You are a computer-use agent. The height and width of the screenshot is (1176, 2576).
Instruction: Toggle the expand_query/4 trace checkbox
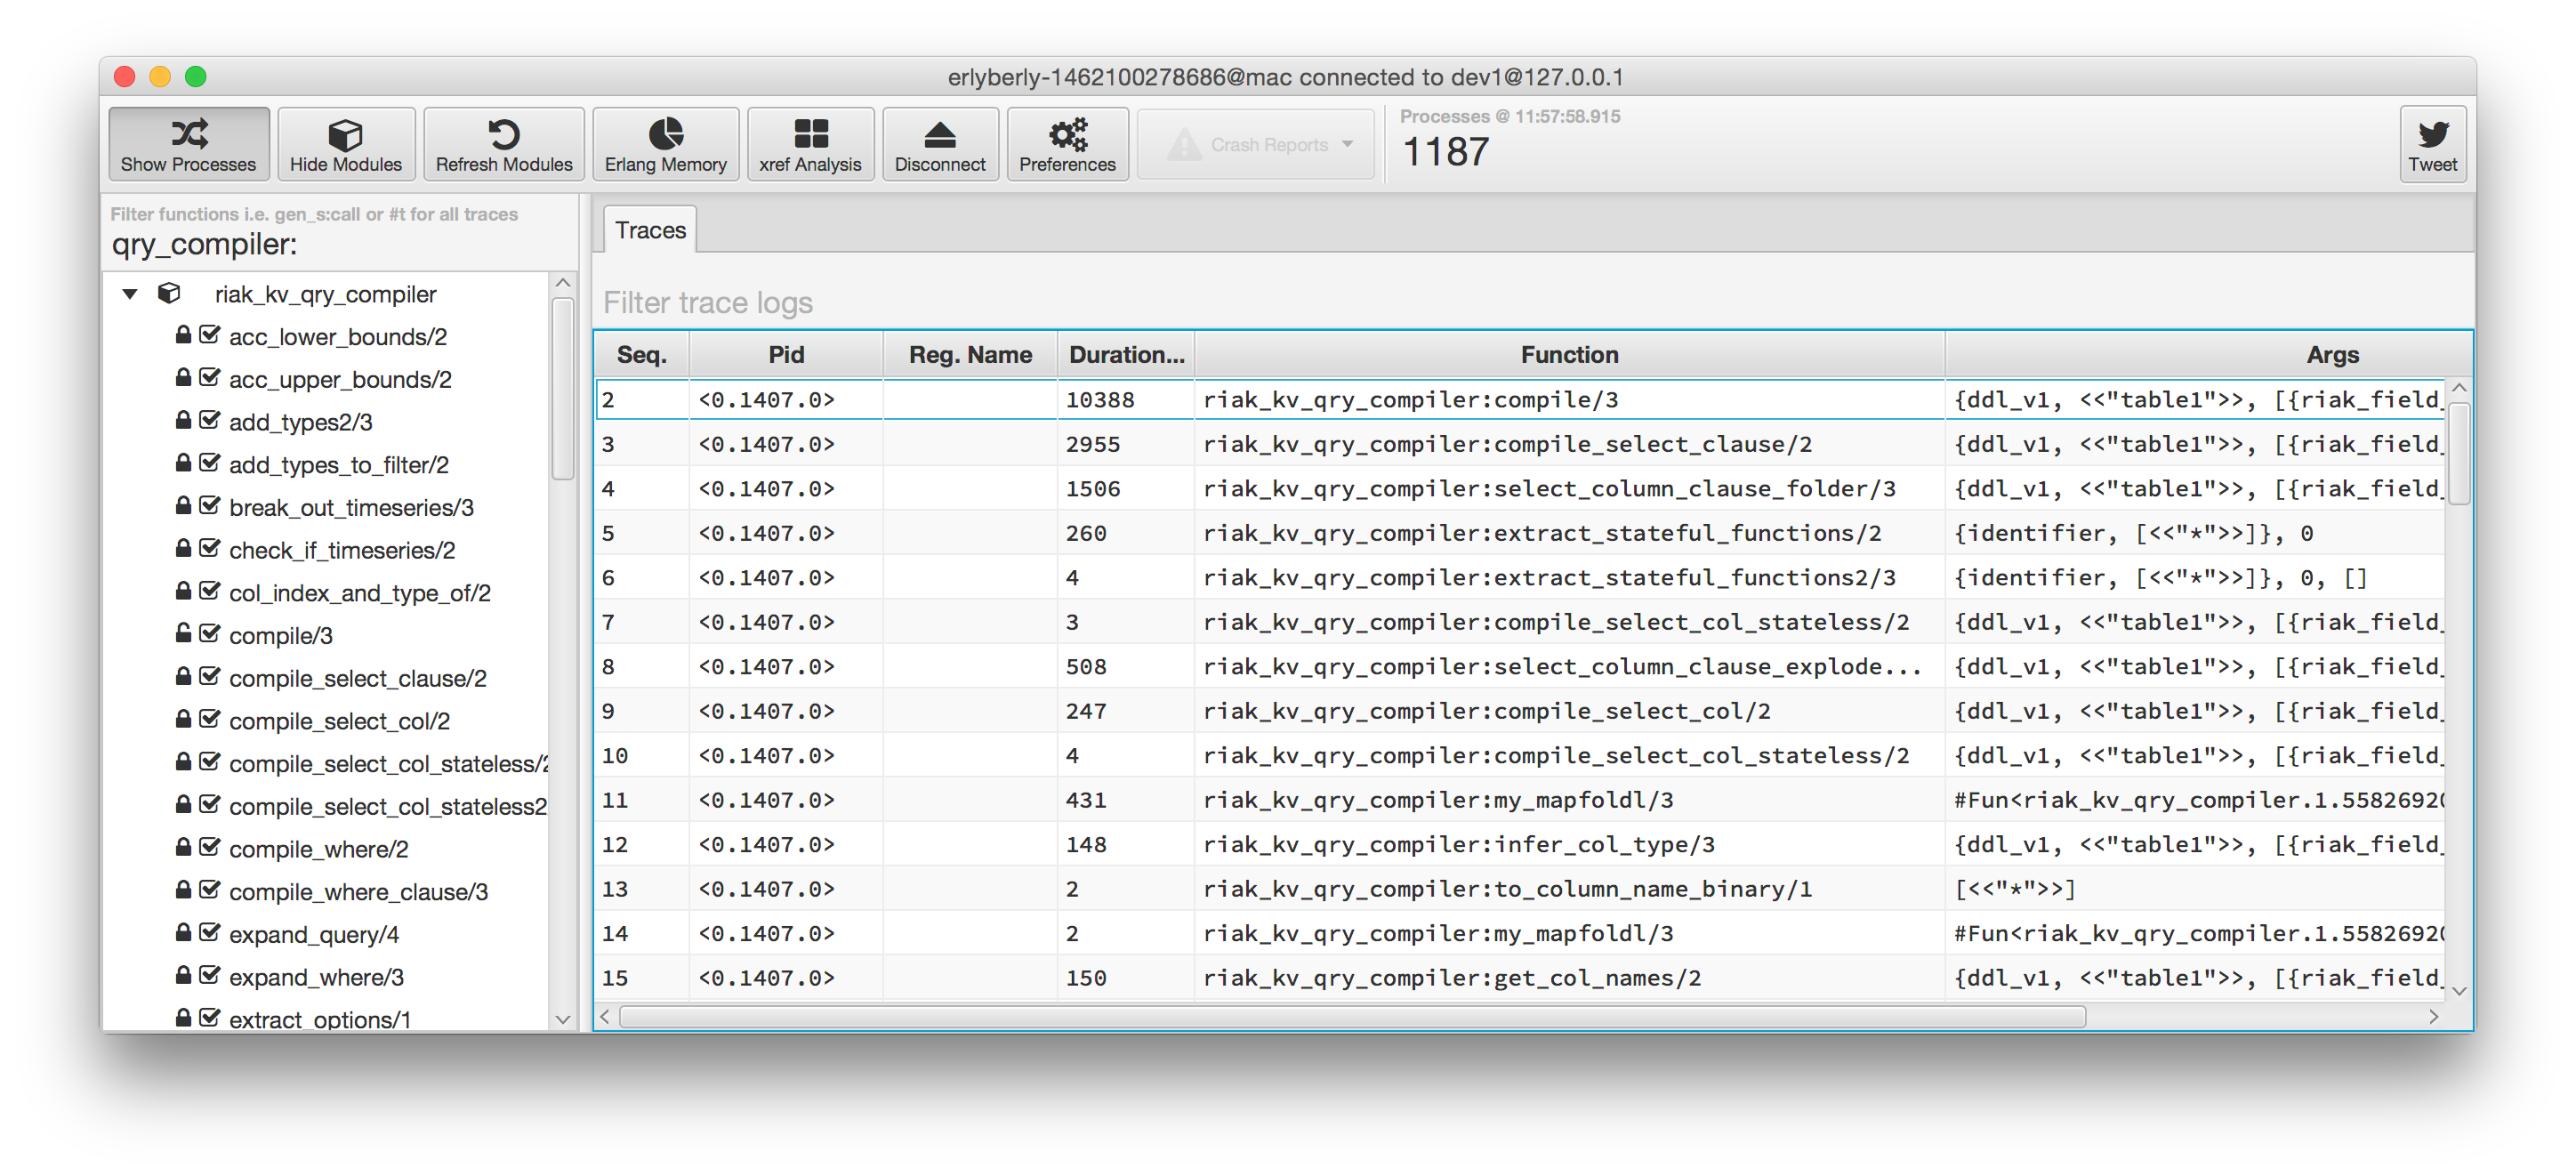[209, 933]
